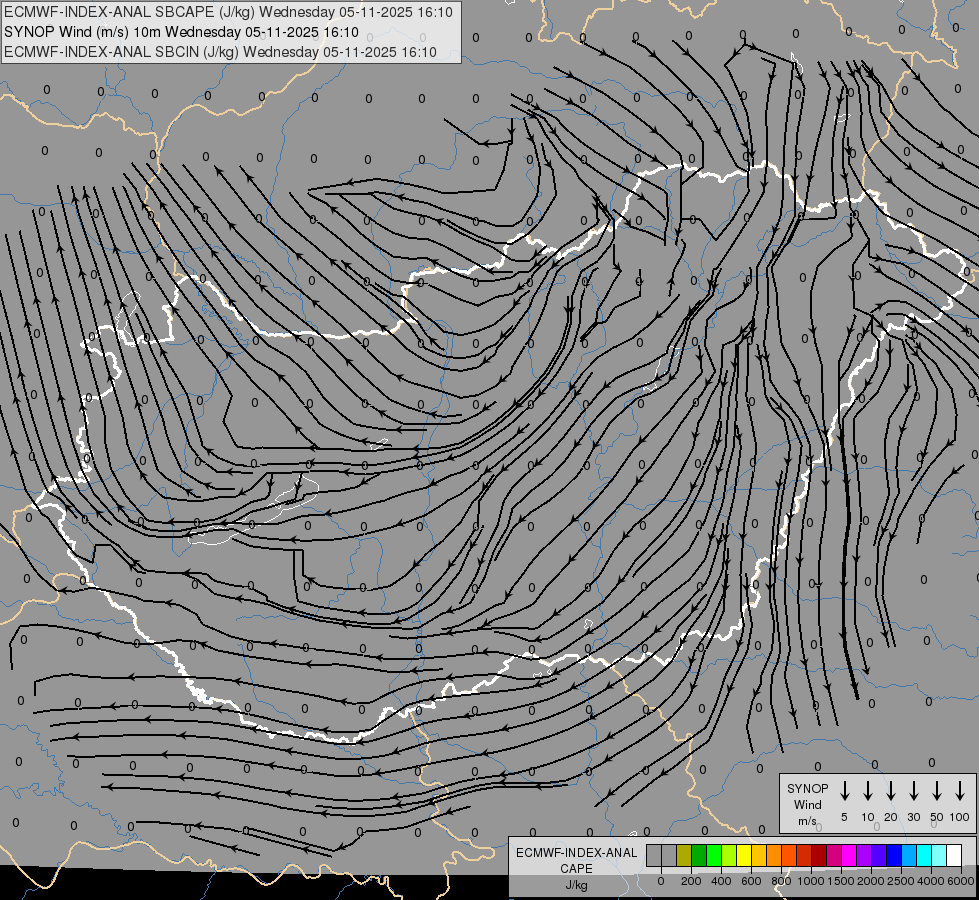Screen dimensions: 979x900
Task: Select the olive CAPE swatch right of 0
Action: point(684,856)
